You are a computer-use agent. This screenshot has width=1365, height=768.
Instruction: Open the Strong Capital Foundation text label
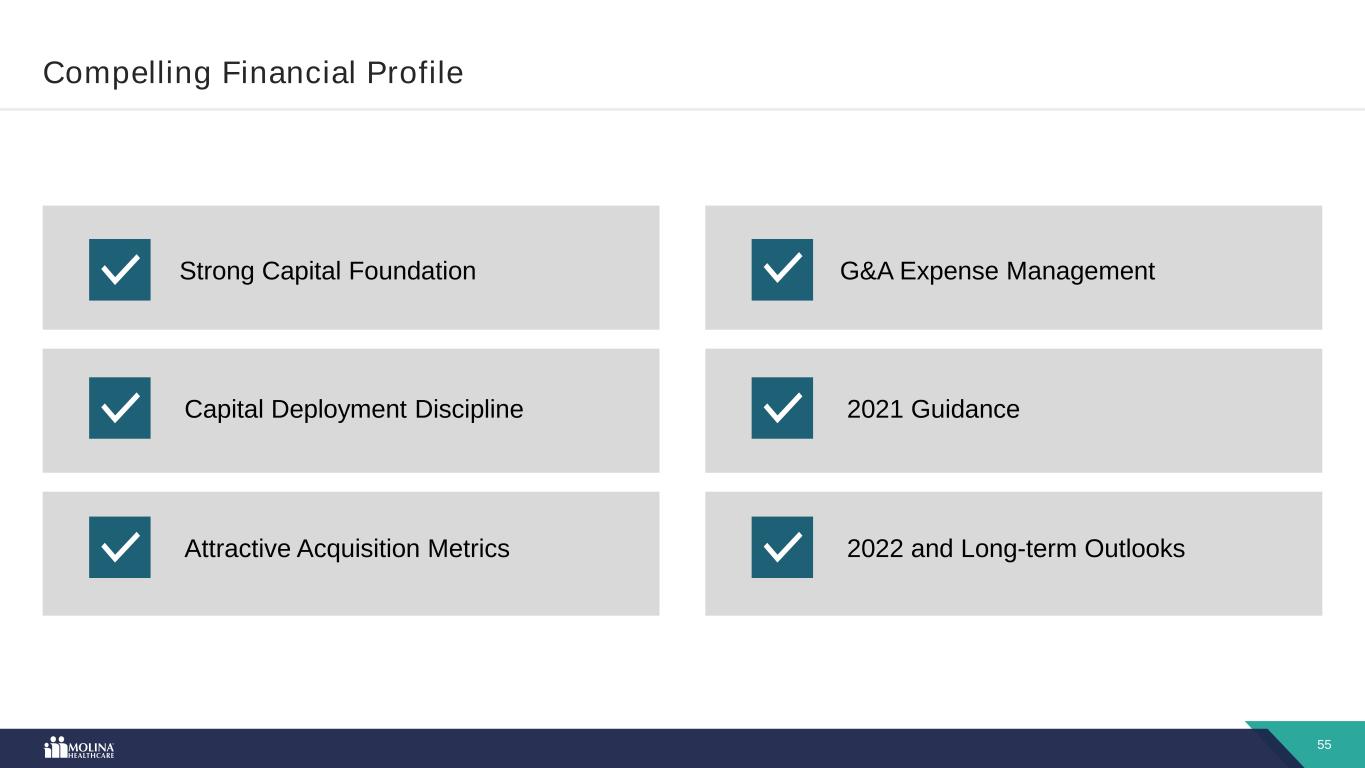327,271
